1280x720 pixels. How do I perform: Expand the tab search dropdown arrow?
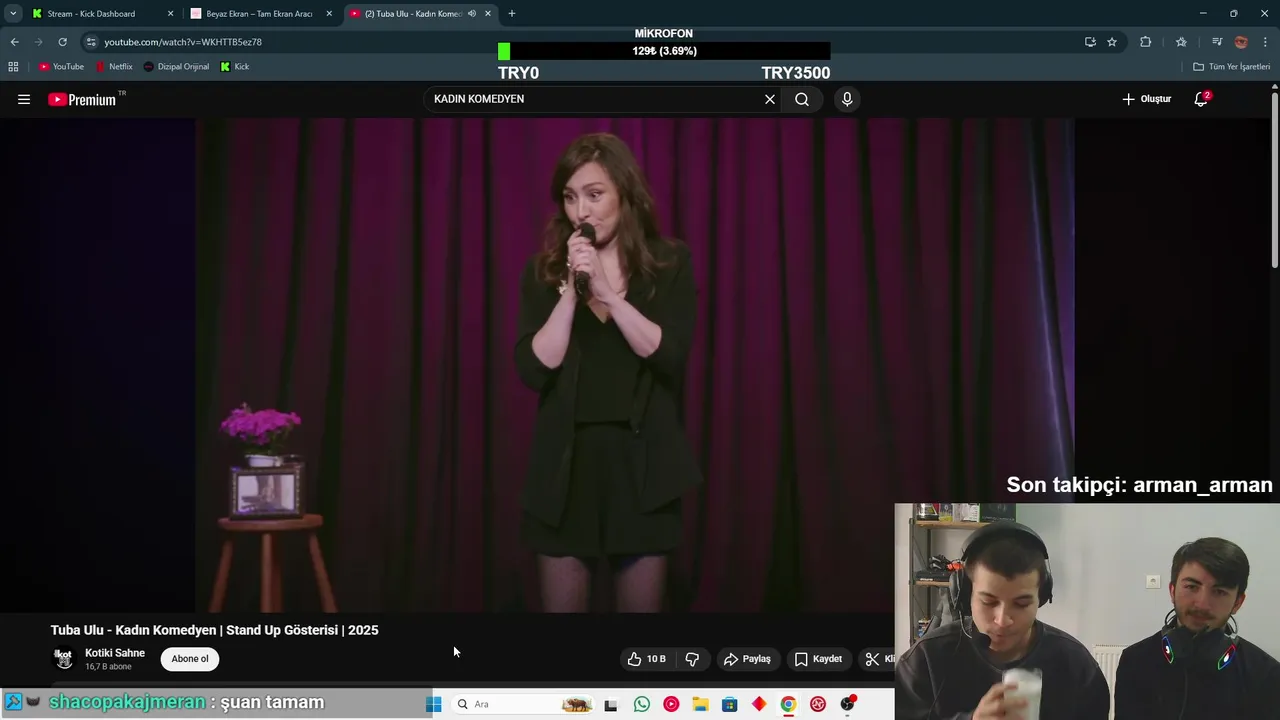[x=13, y=14]
